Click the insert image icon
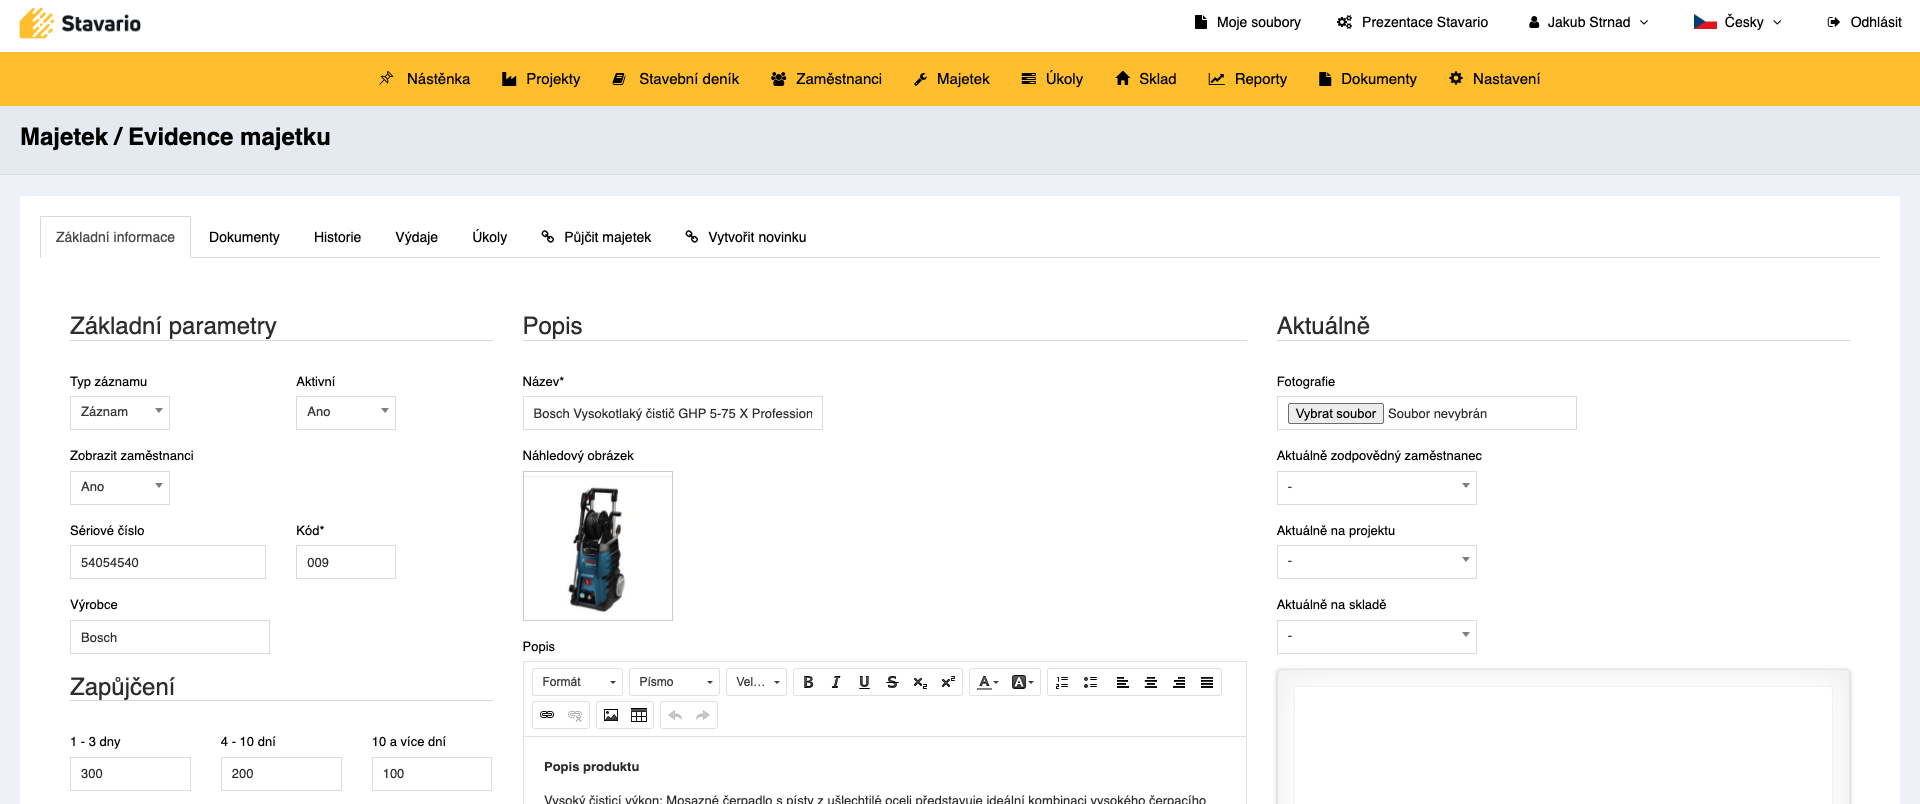The height and width of the screenshot is (804, 1920). 611,715
